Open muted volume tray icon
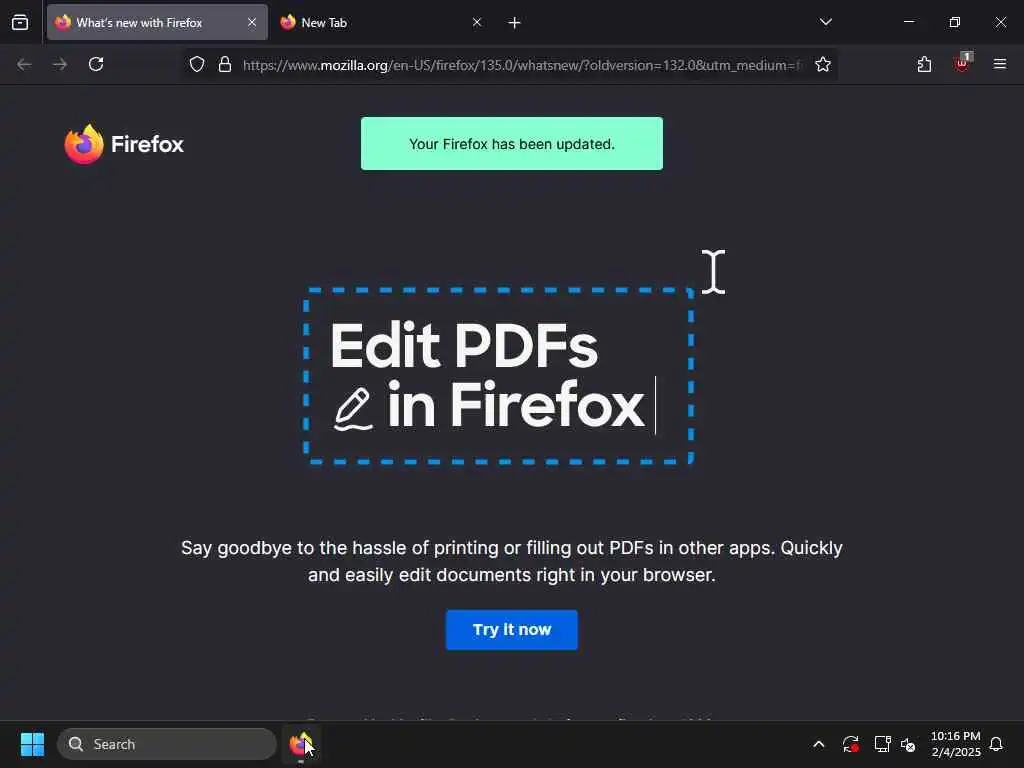This screenshot has height=768, width=1024. [908, 744]
